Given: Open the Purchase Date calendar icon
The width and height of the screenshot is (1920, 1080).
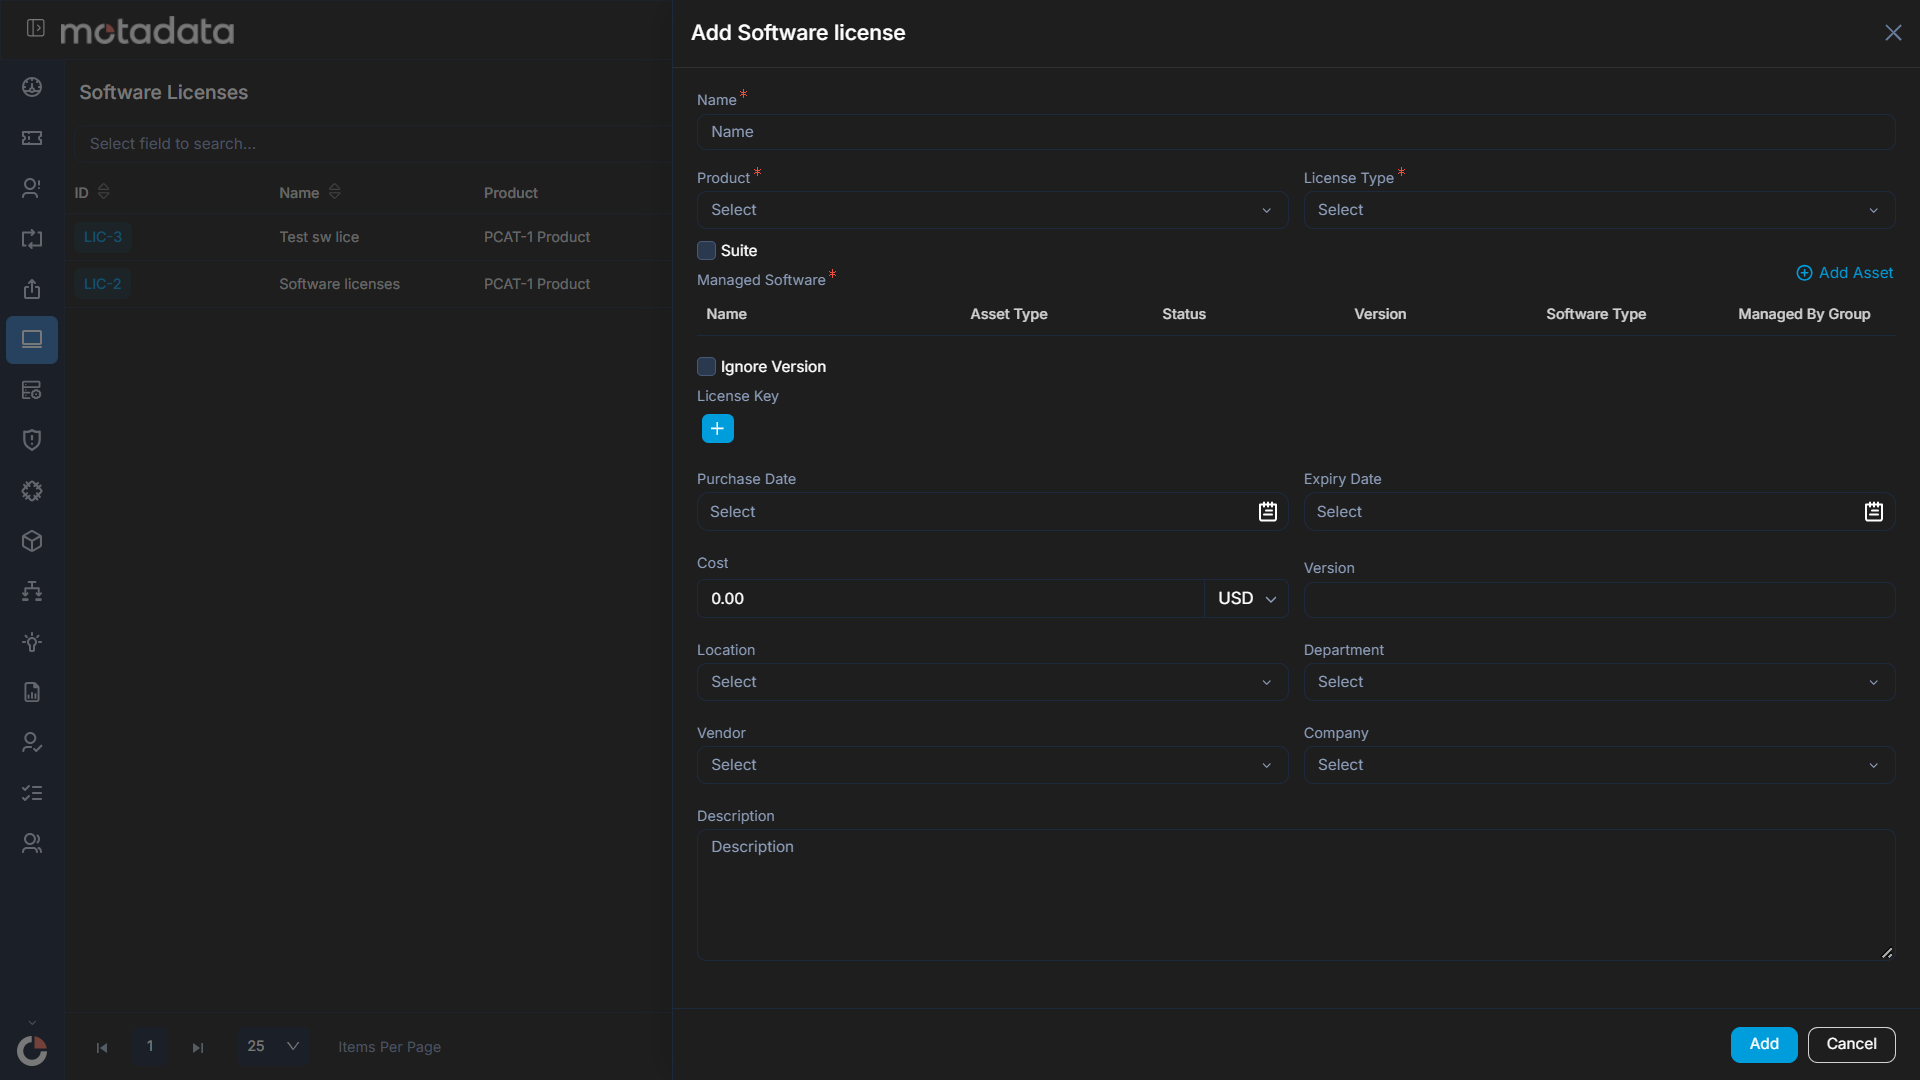Looking at the screenshot, I should tap(1267, 512).
